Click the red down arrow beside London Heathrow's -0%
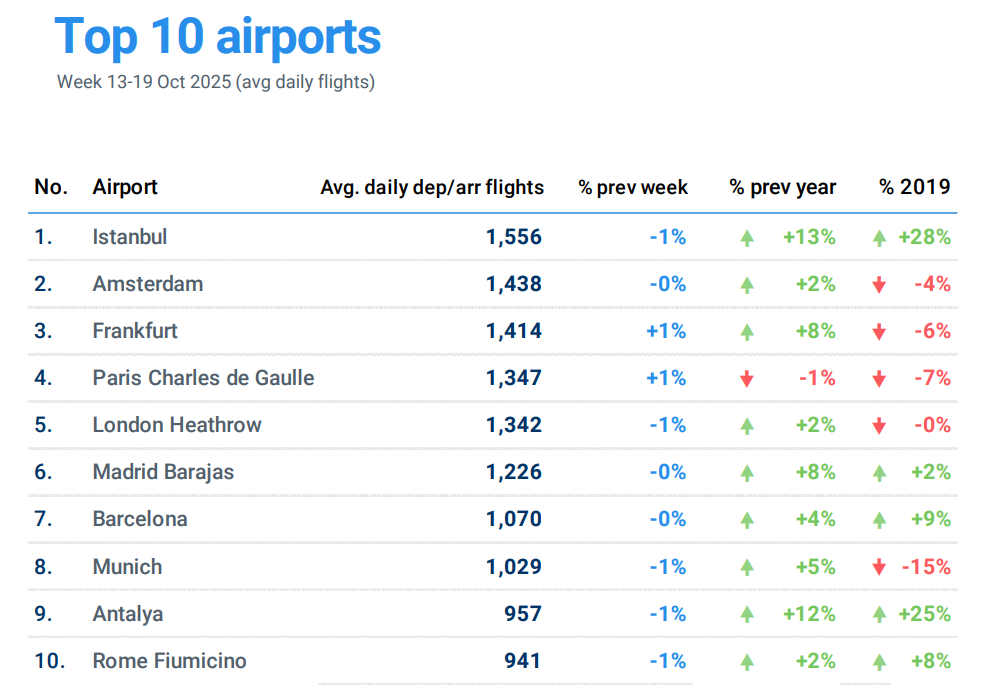The image size is (999, 693). pos(879,426)
